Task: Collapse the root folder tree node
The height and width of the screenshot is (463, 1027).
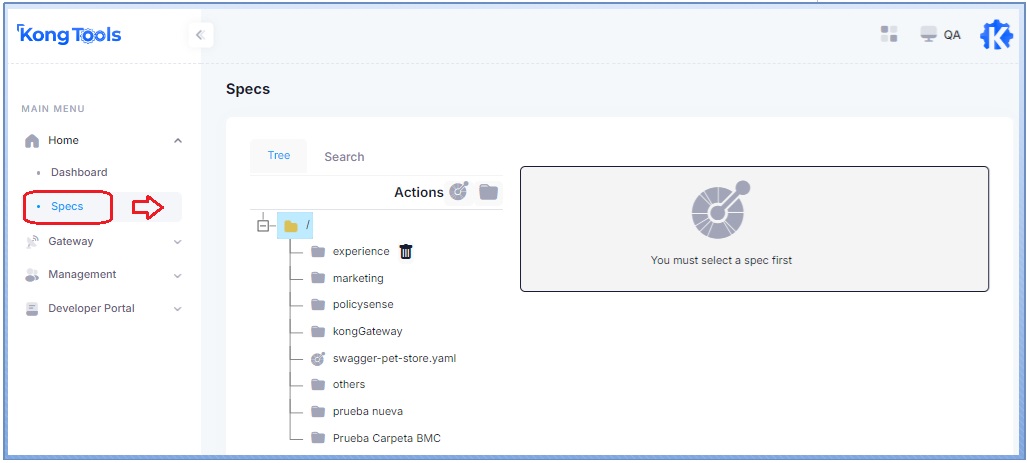Action: point(263,226)
